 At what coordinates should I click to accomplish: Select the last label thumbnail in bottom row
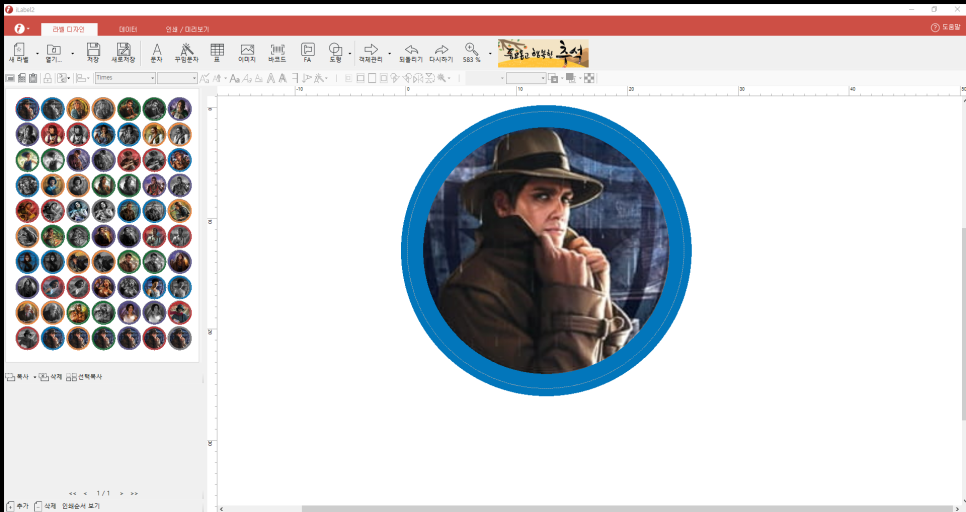(179, 338)
